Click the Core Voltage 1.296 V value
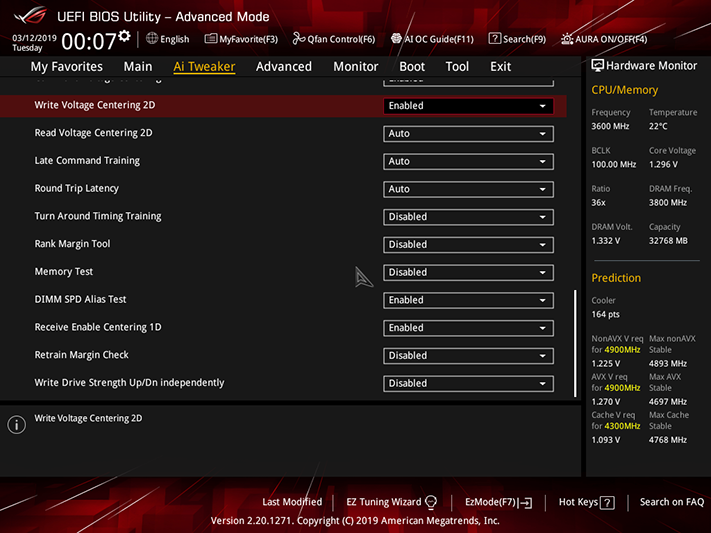 point(663,165)
